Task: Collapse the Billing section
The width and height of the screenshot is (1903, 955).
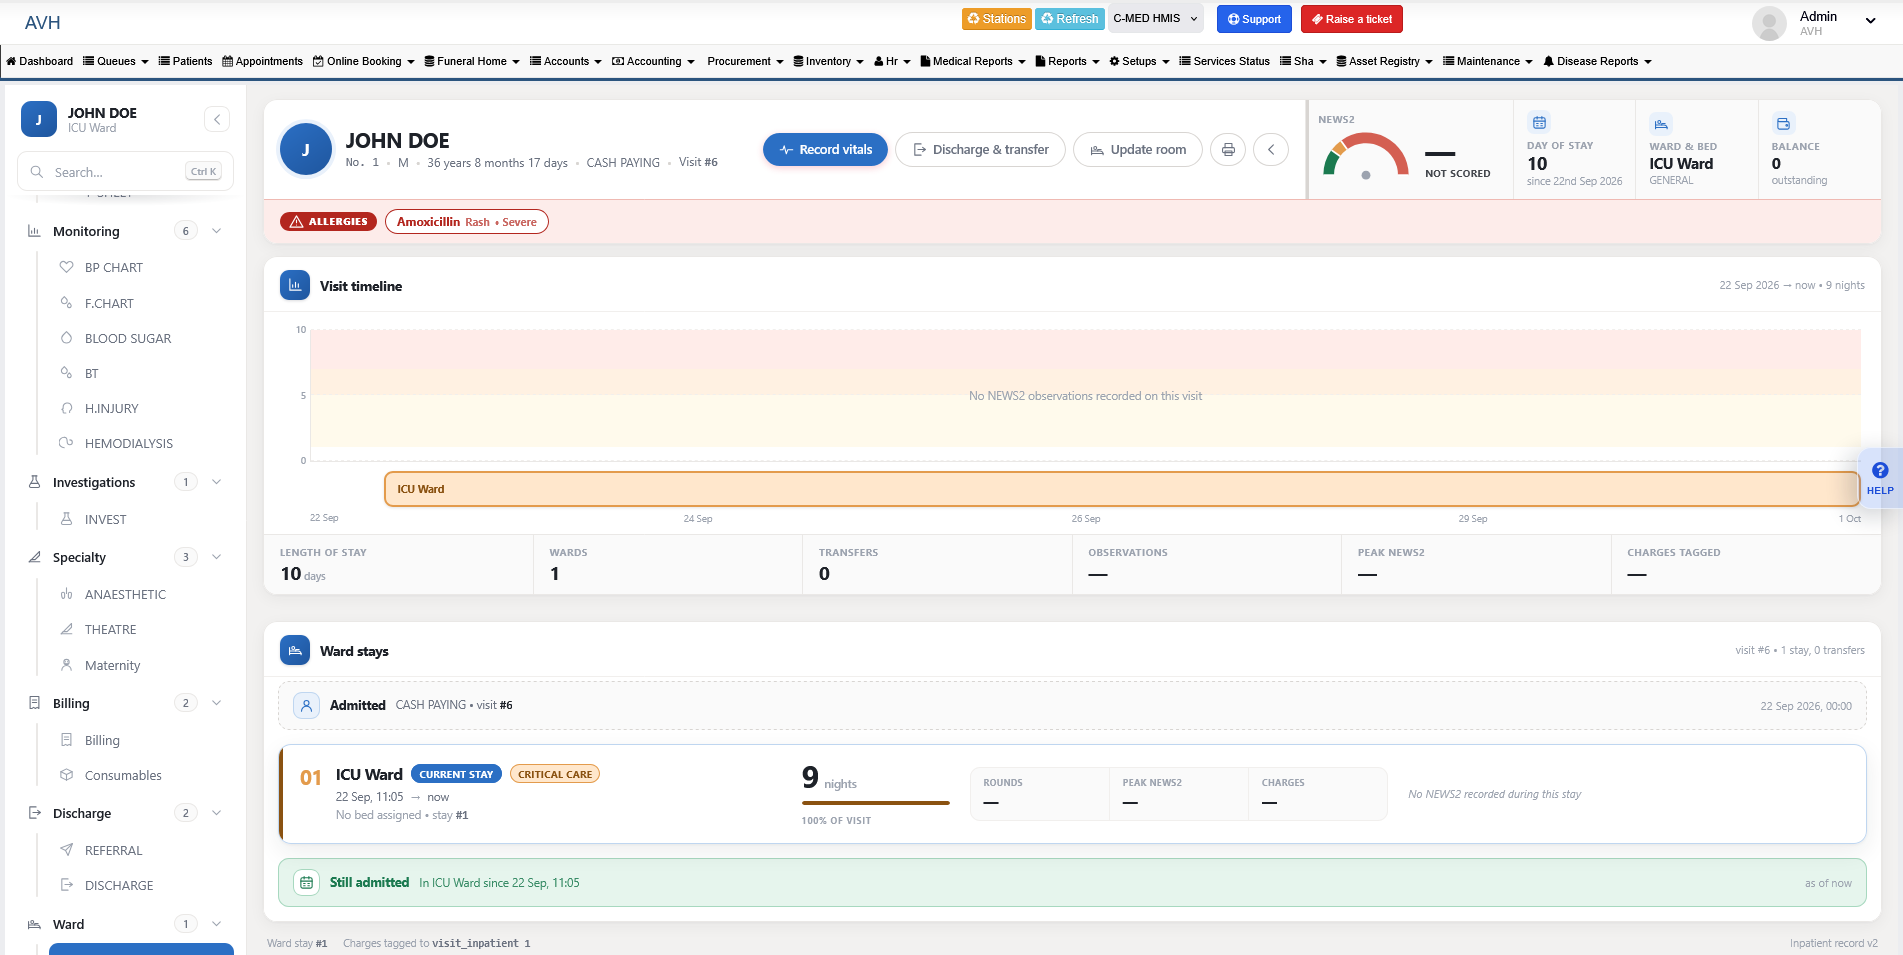Action: [x=216, y=703]
